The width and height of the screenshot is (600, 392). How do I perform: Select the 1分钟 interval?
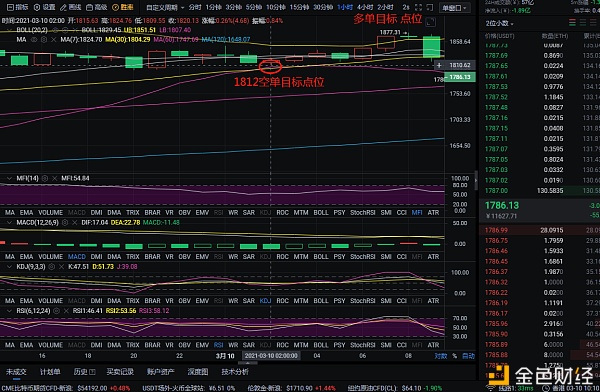pyautogui.click(x=214, y=7)
